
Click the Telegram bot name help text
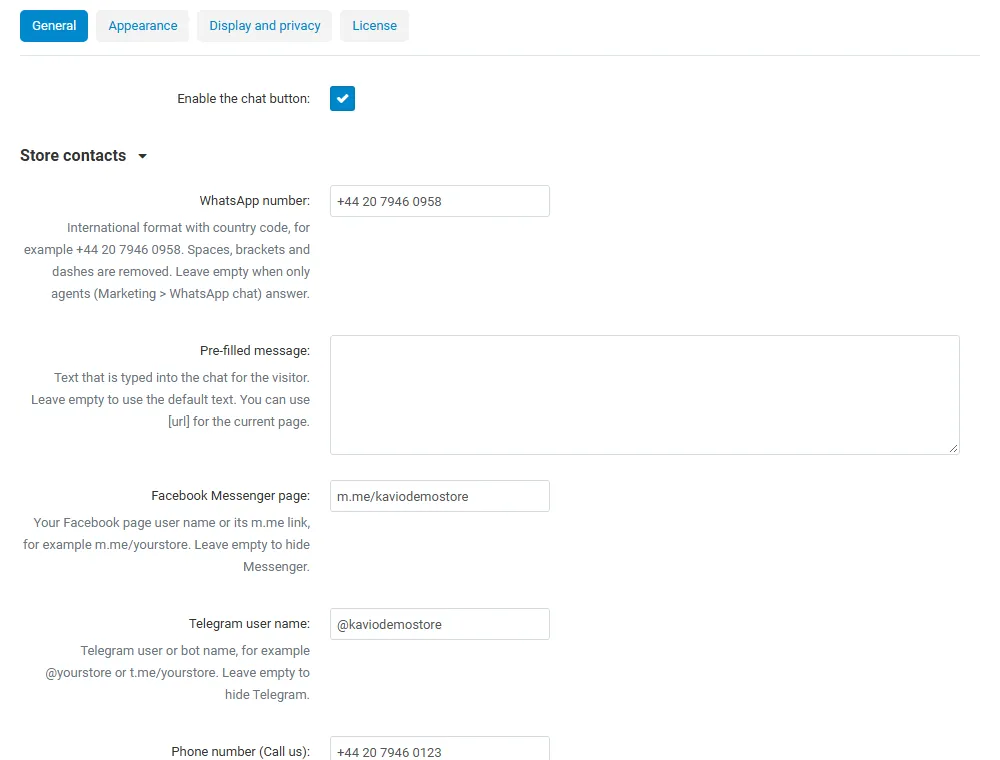[177, 673]
